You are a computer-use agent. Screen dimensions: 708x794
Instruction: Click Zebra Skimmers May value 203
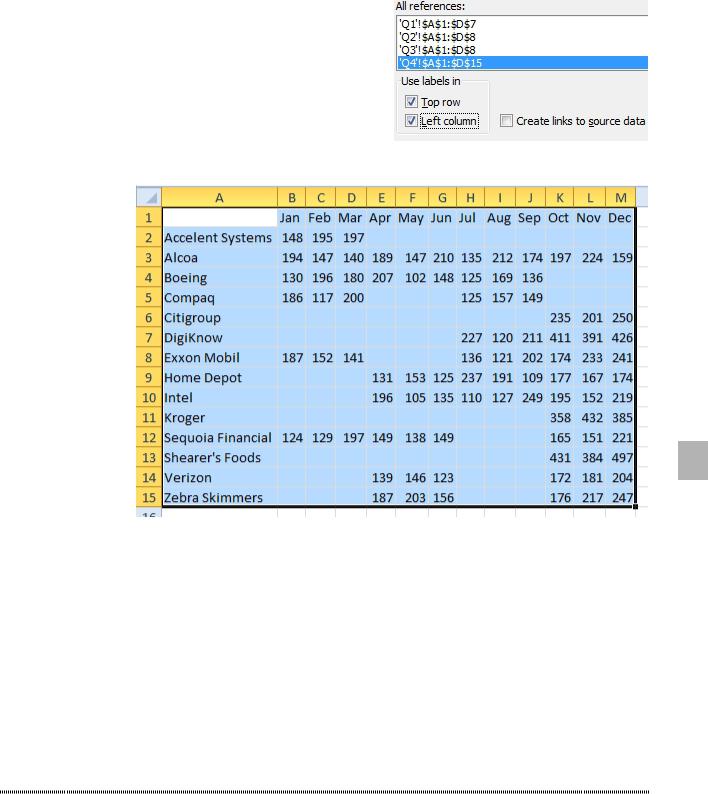pos(412,498)
